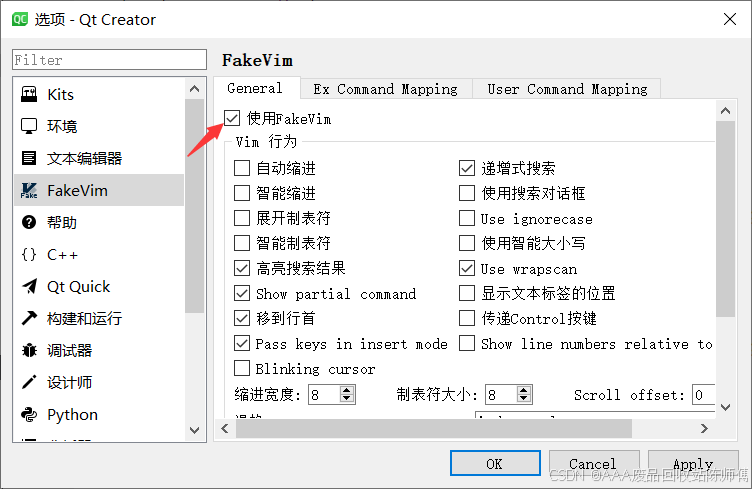Toggle Use wrapscan checkbox
The width and height of the screenshot is (752, 489).
(467, 268)
